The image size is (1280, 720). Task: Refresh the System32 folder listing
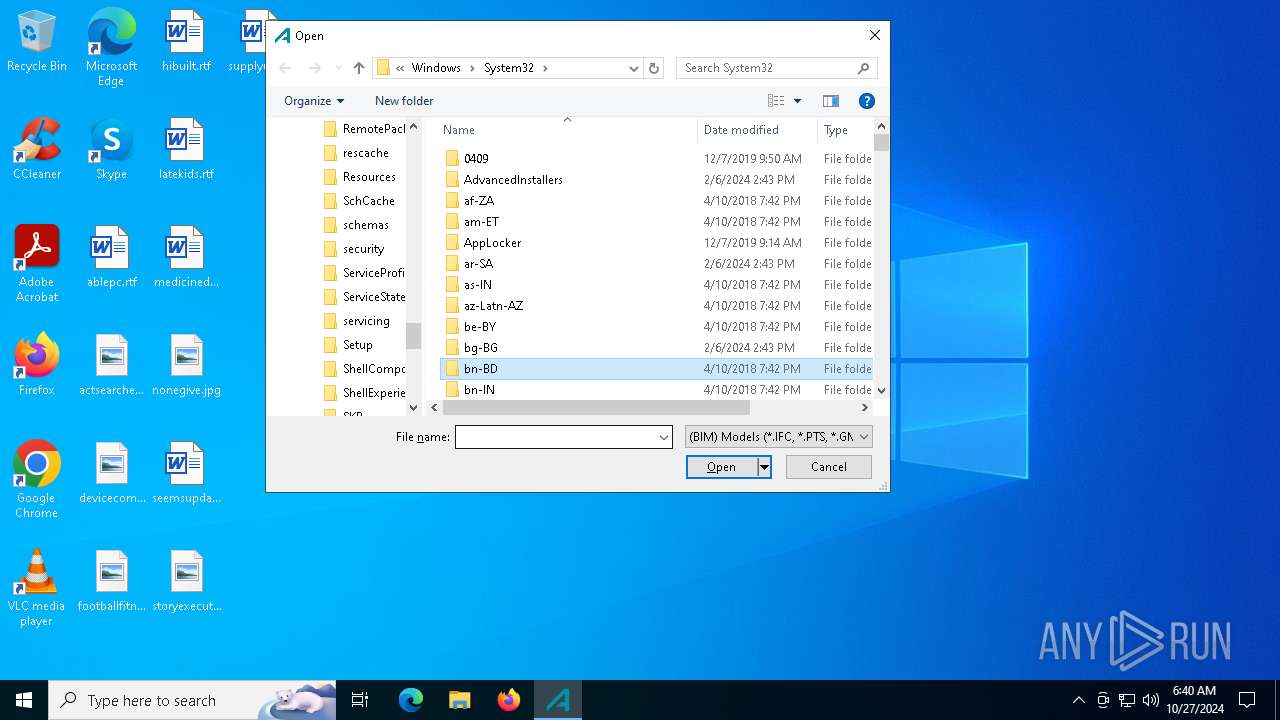tap(654, 68)
